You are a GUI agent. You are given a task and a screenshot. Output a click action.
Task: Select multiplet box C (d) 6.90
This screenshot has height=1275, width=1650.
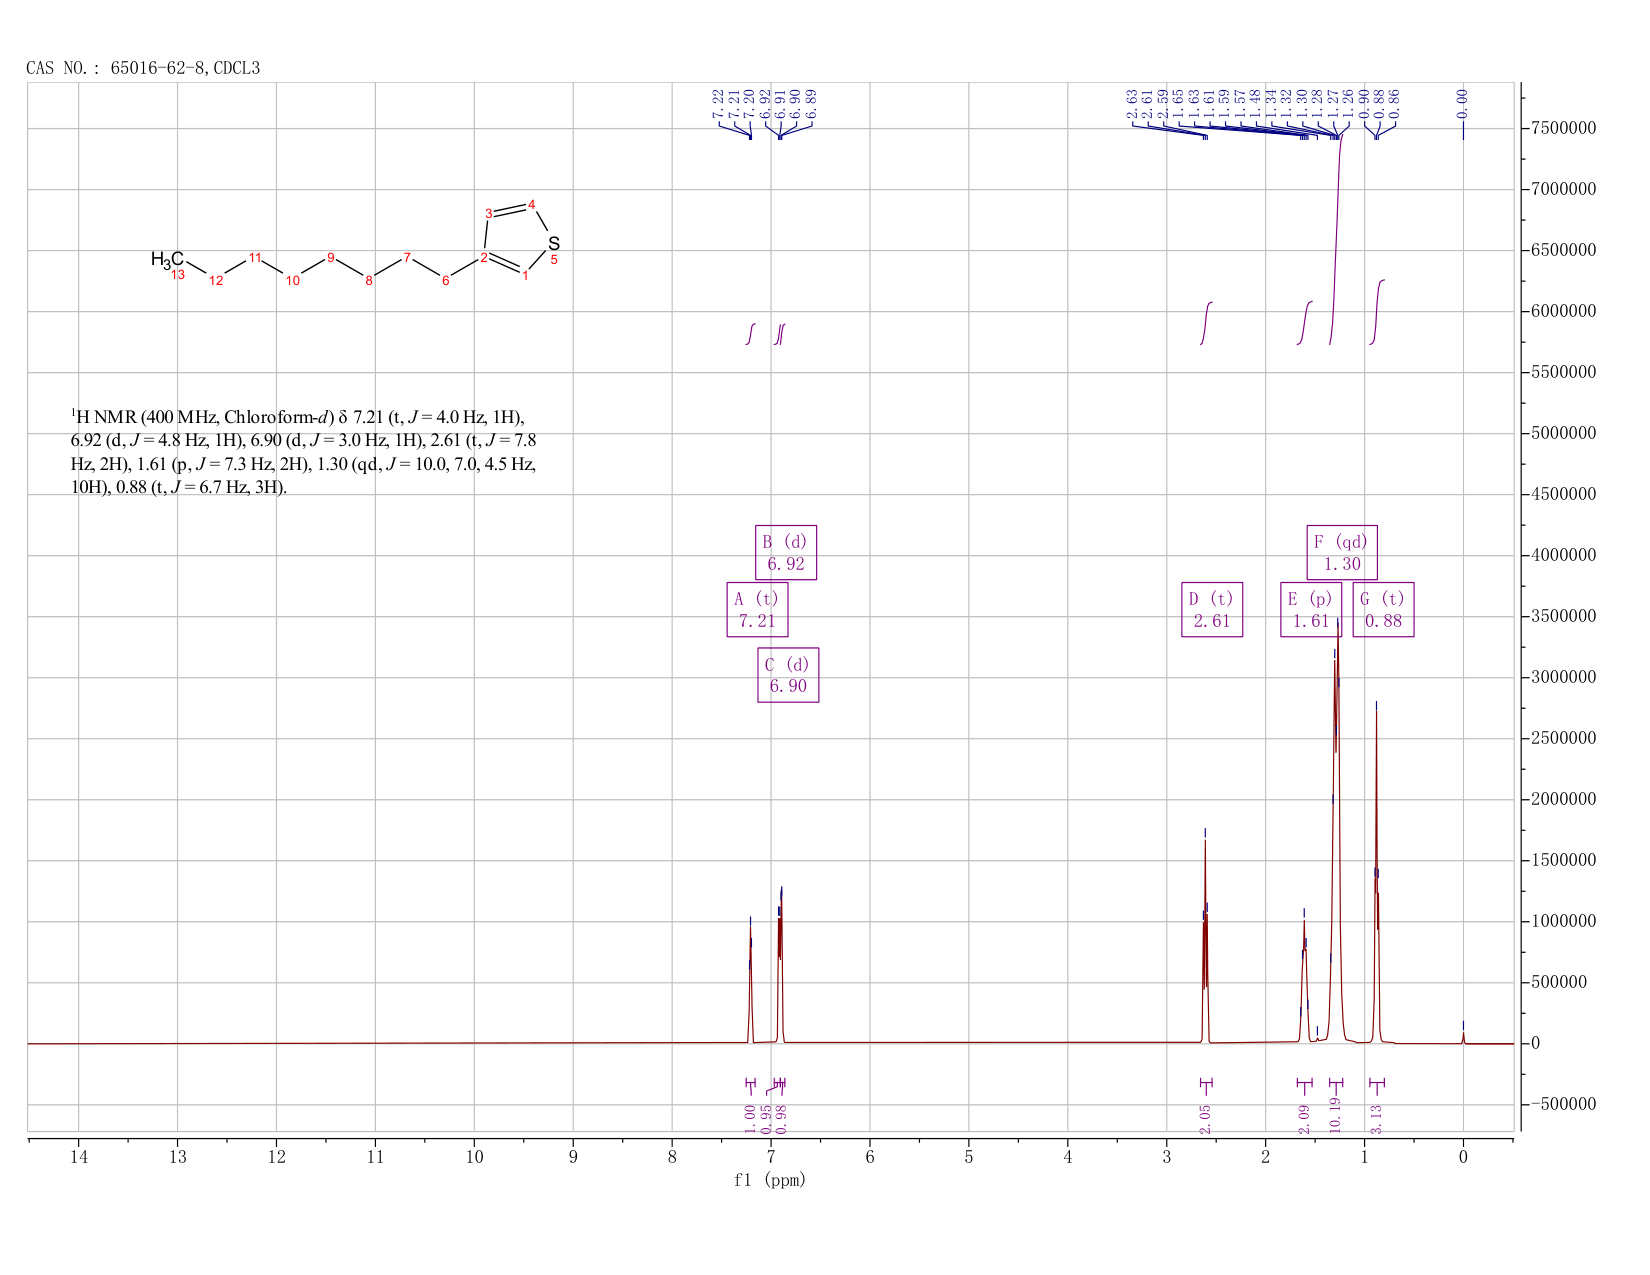788,675
